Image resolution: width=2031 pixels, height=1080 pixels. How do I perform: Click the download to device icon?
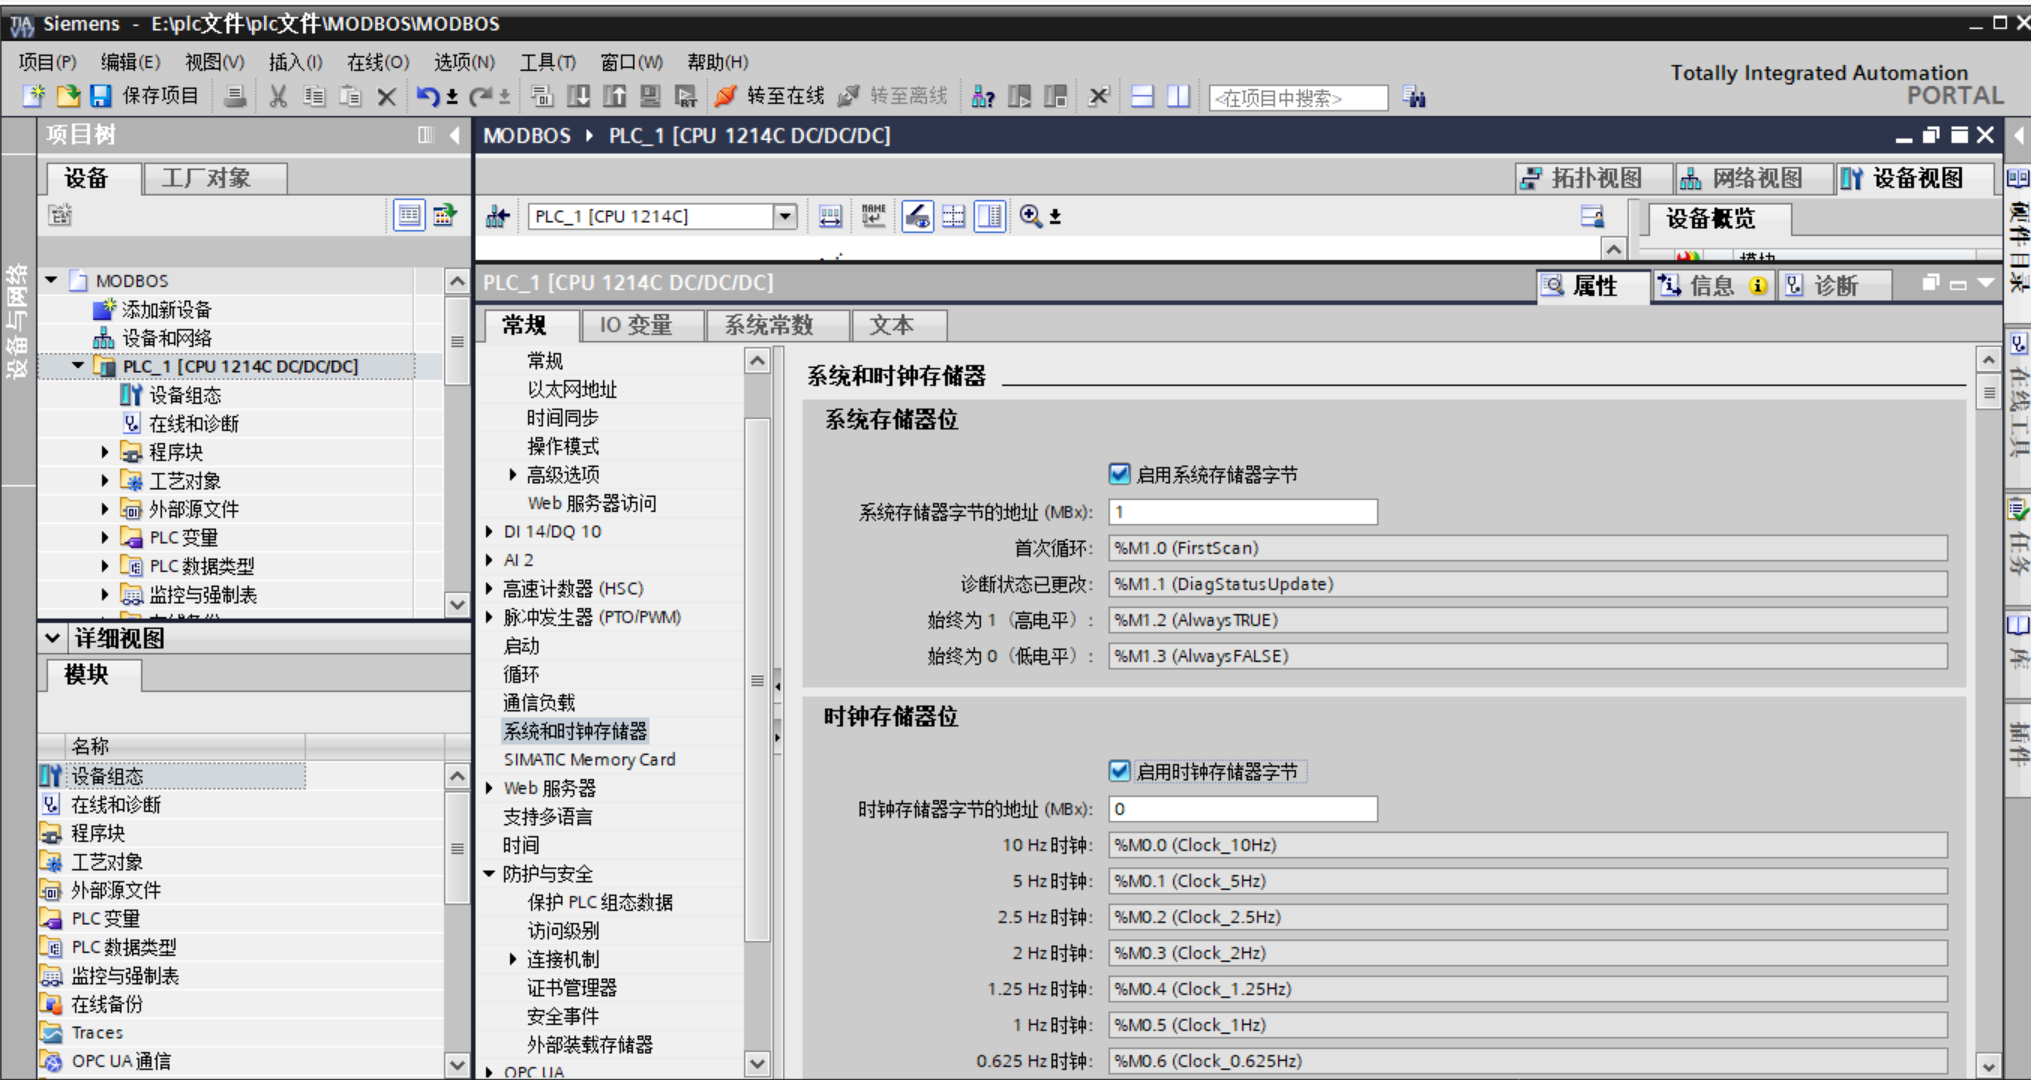[579, 97]
